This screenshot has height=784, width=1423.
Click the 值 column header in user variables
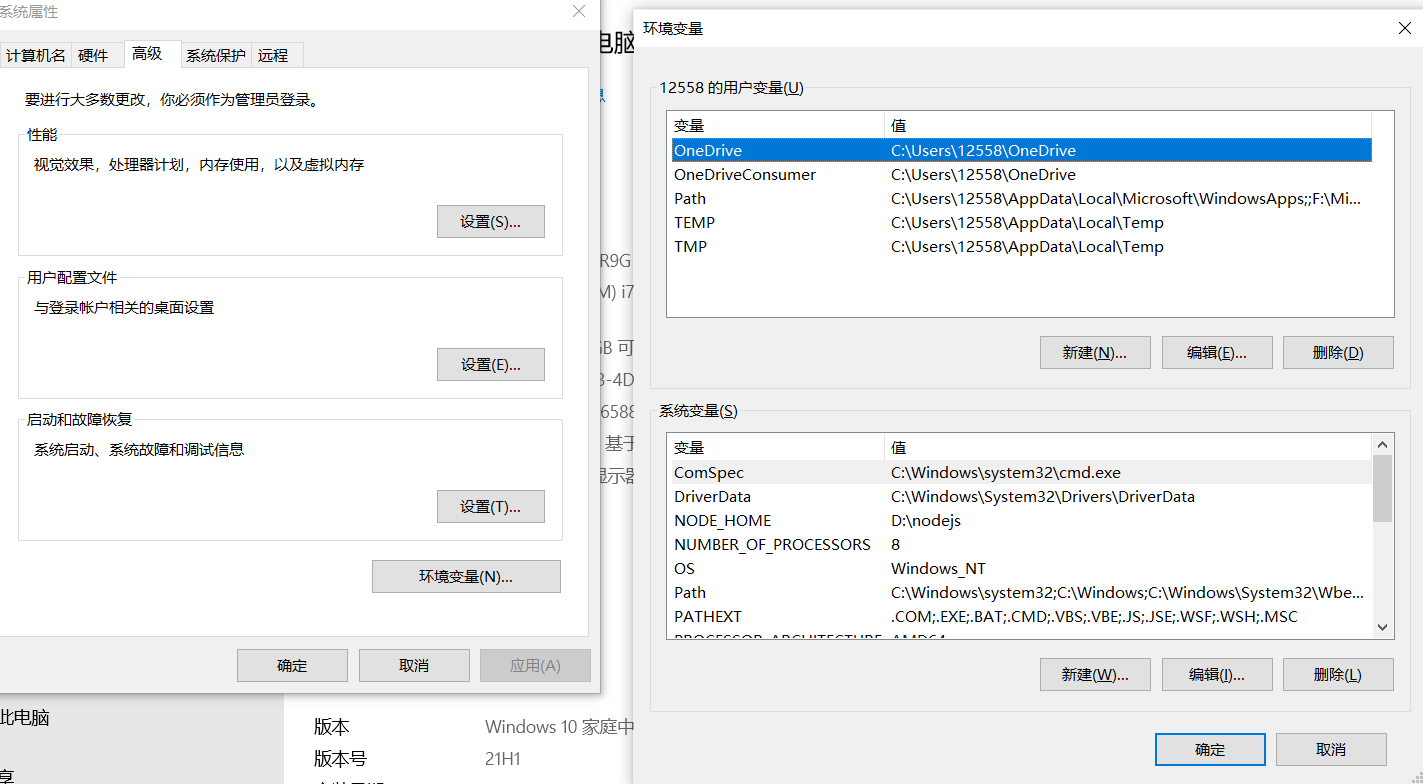1128,126
